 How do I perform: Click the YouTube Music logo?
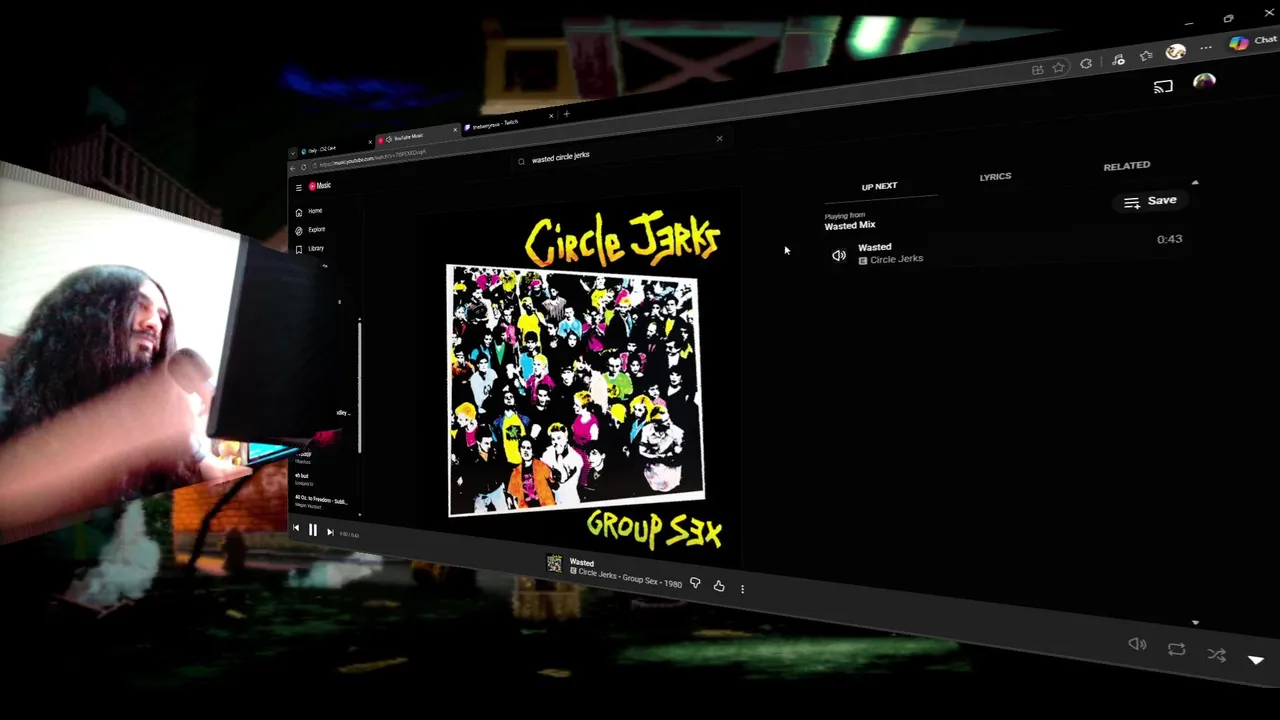[320, 186]
